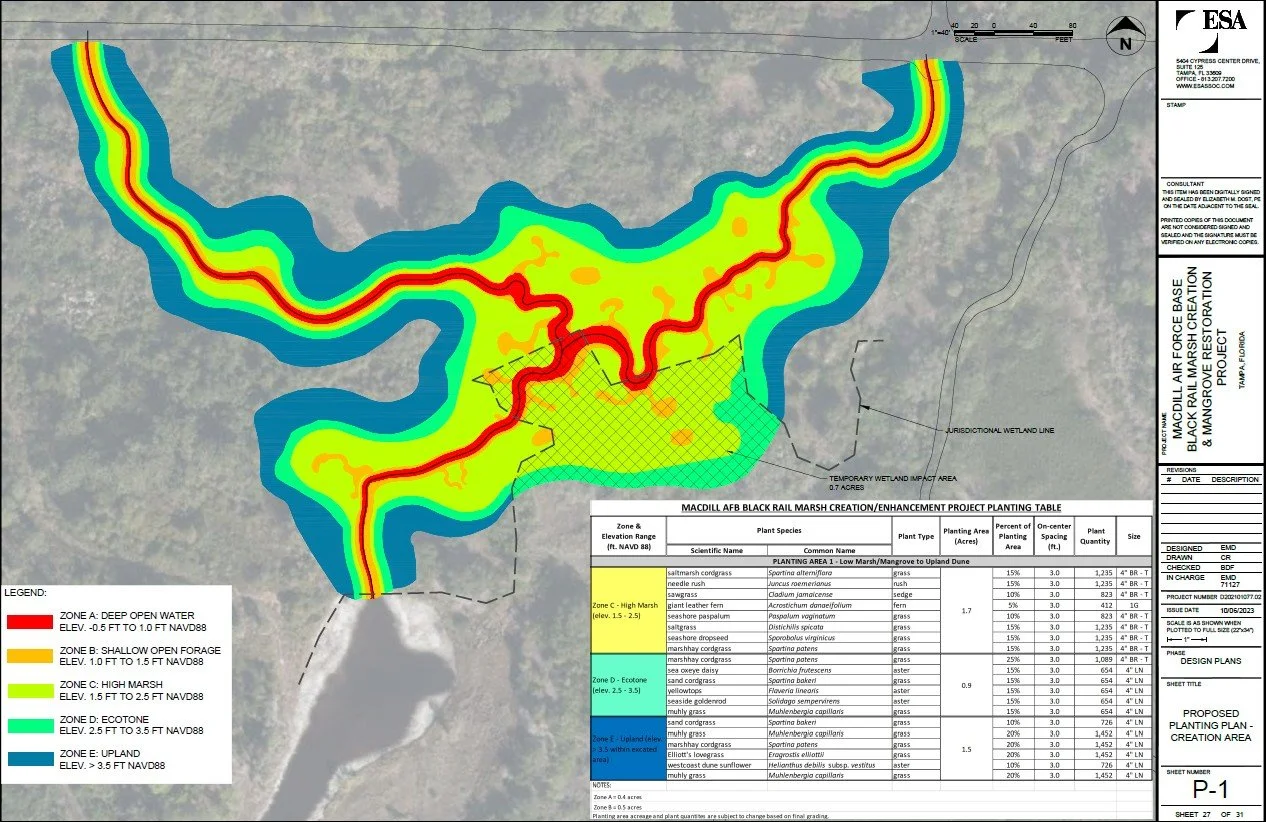Click the 'Size' column header

coord(1134,535)
